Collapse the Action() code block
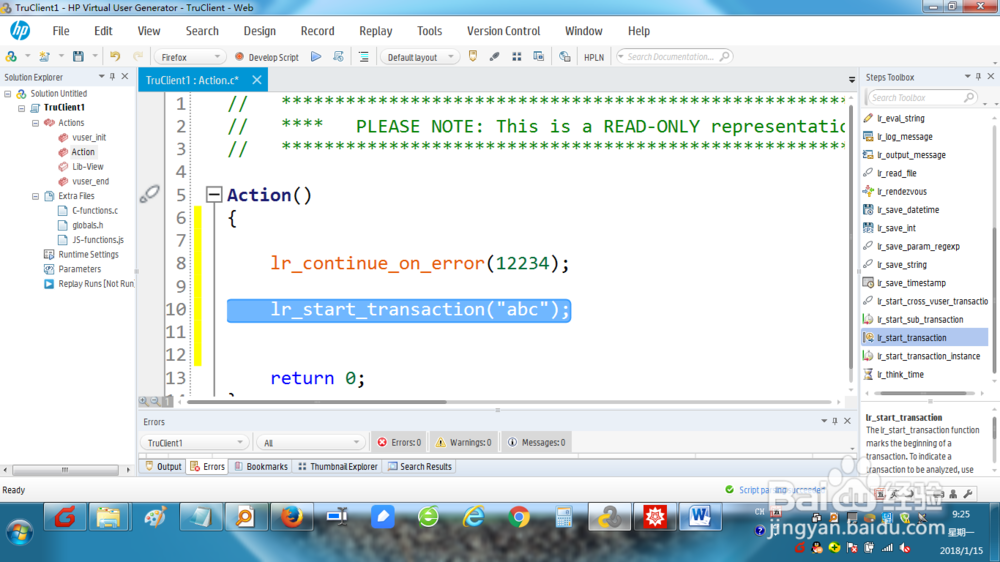Image resolution: width=1000 pixels, height=562 pixels. coord(214,195)
